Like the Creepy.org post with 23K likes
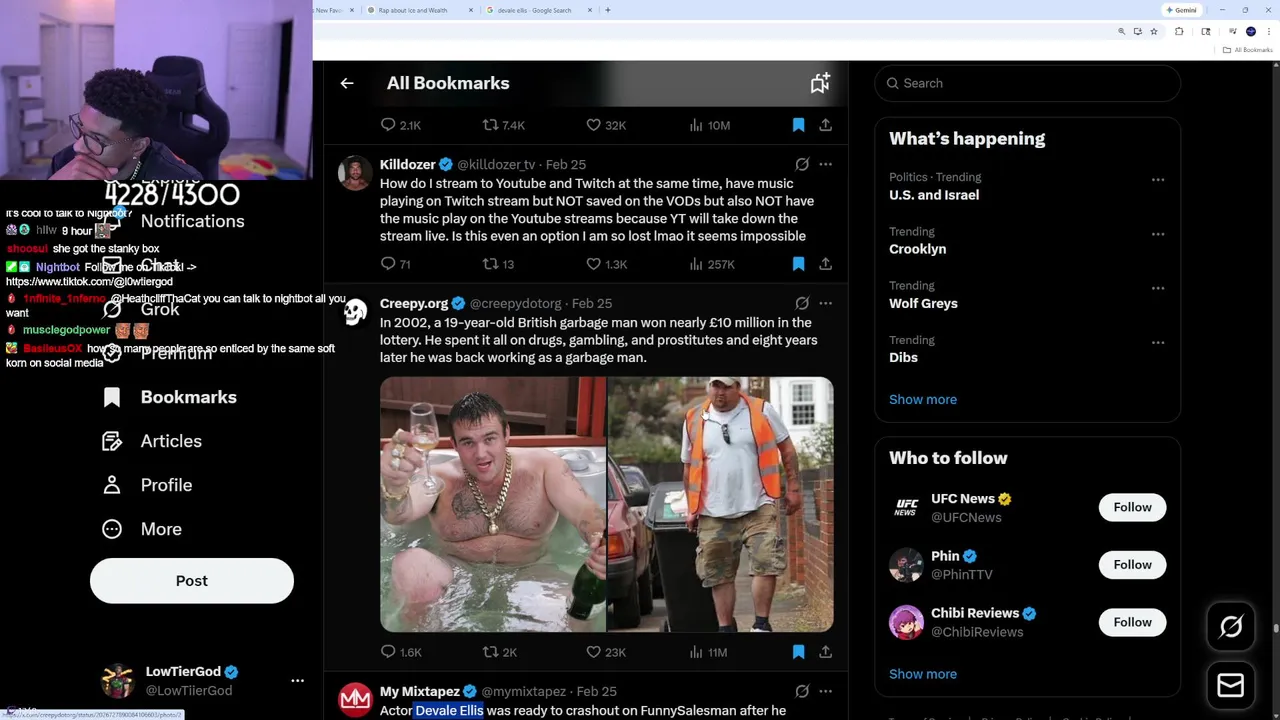Viewport: 1280px width, 720px height. pos(605,652)
